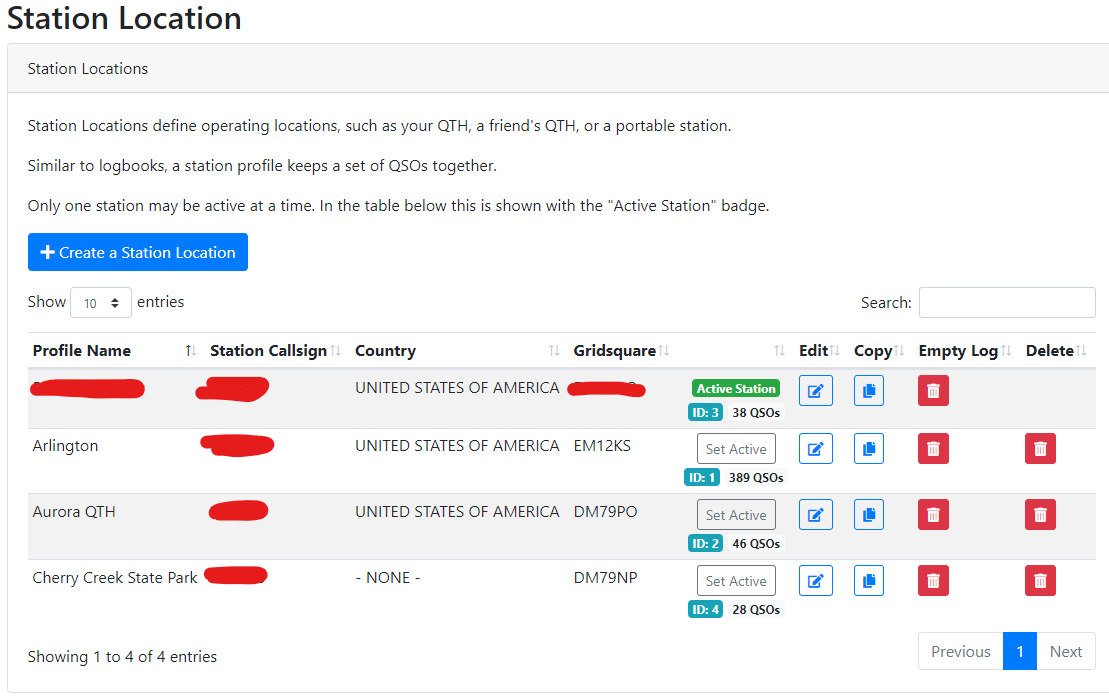
Task: Activate the Cherry Creek State Park station
Action: [x=735, y=580]
